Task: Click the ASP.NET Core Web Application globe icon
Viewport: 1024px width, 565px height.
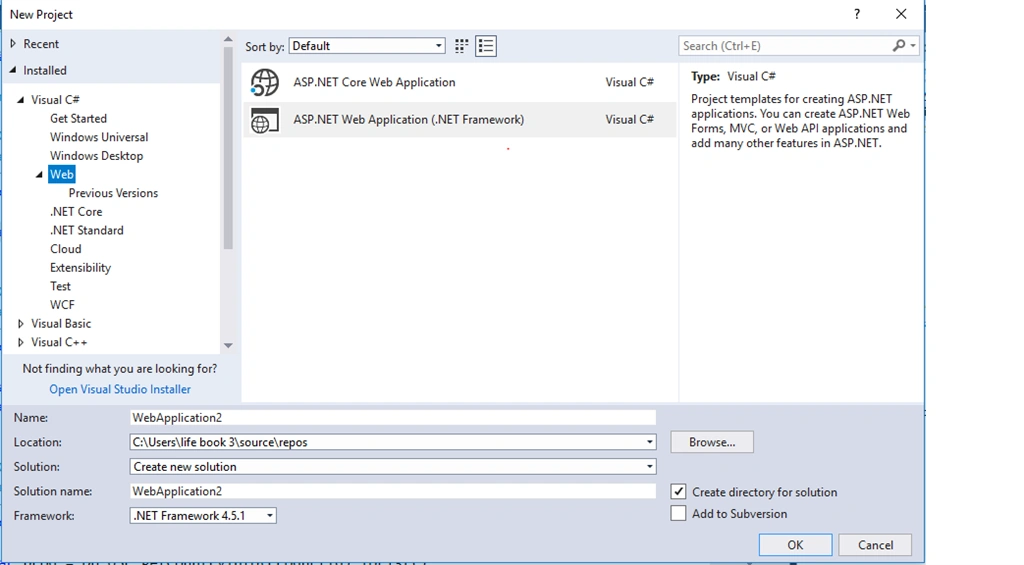Action: pos(264,82)
